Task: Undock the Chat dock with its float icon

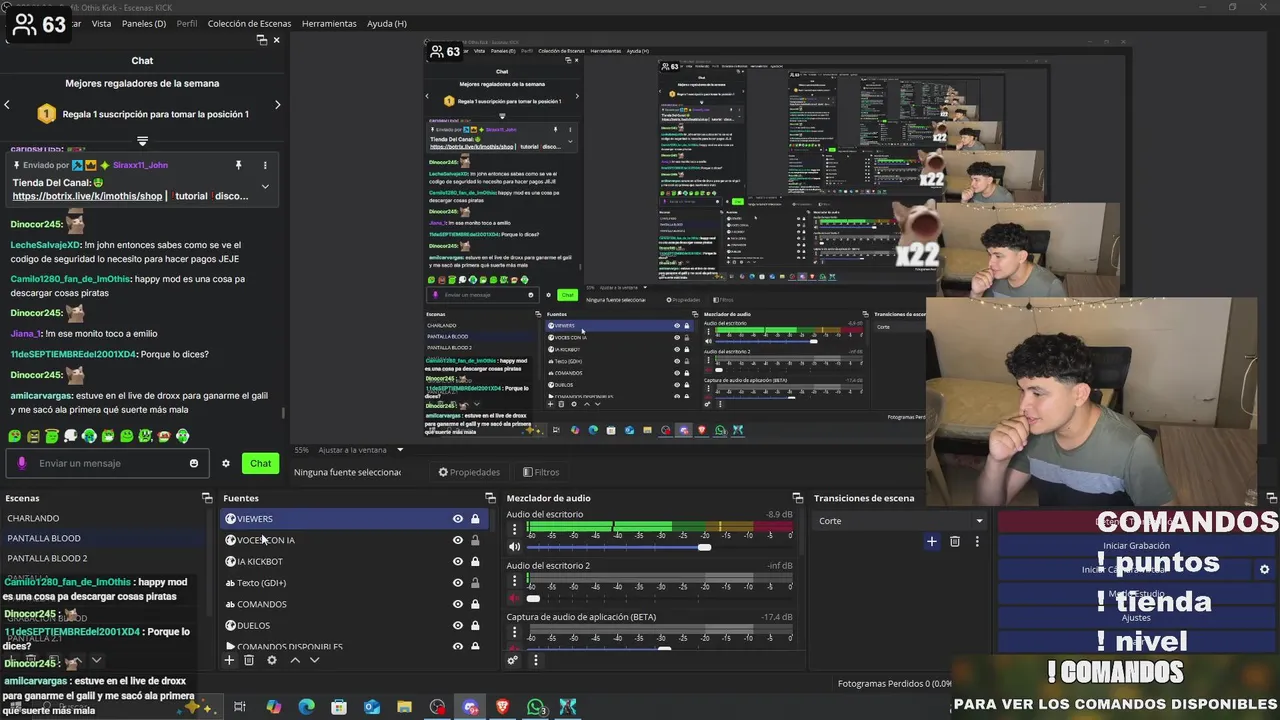Action: pyautogui.click(x=262, y=40)
